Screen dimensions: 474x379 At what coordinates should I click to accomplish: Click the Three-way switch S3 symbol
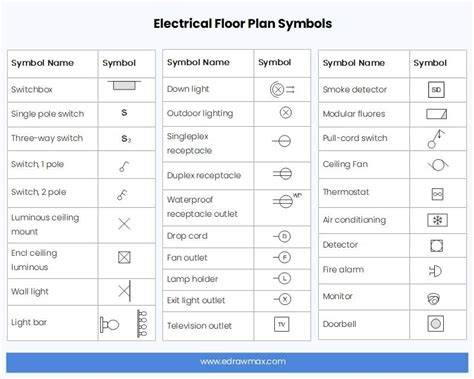coord(126,139)
